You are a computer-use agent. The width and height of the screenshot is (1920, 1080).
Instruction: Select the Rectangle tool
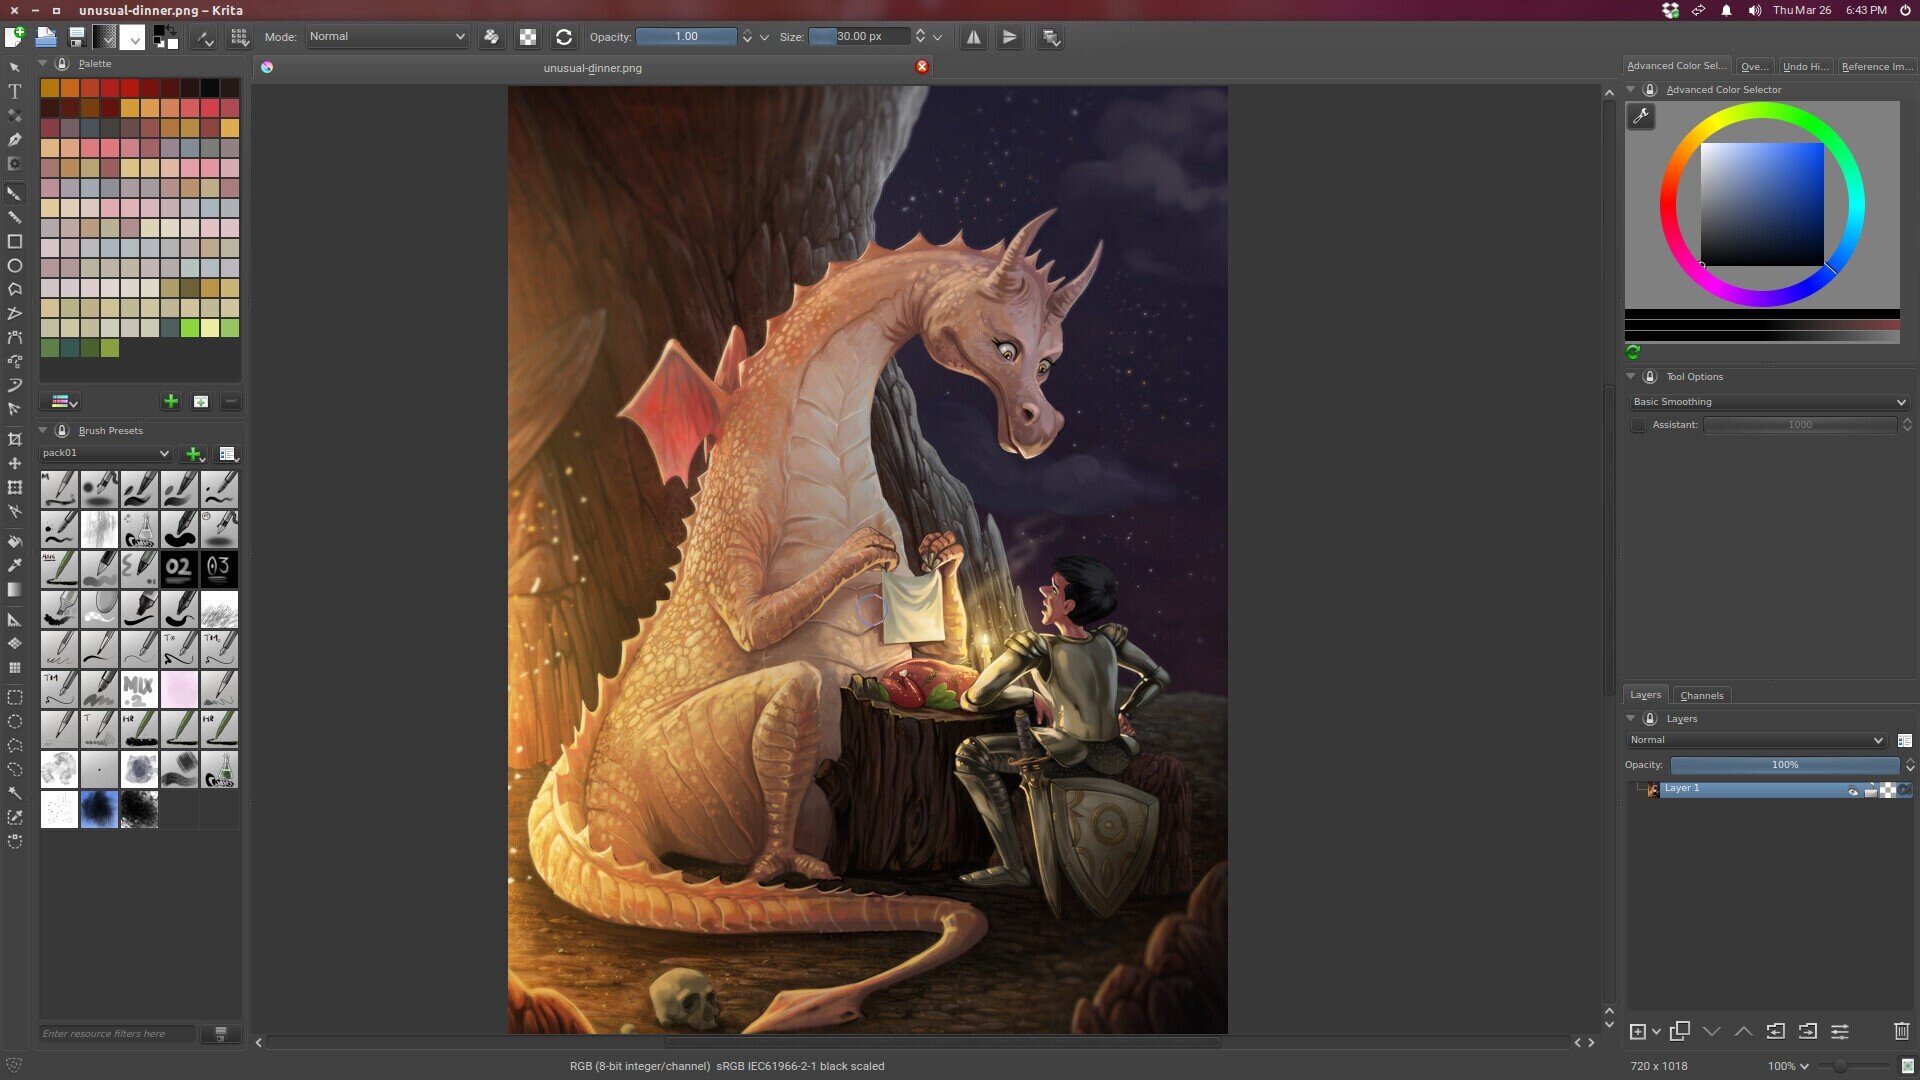pyautogui.click(x=15, y=241)
